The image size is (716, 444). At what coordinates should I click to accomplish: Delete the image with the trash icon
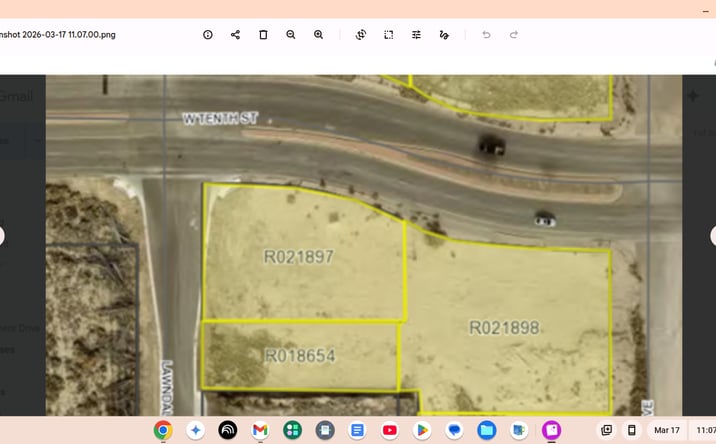pos(263,35)
